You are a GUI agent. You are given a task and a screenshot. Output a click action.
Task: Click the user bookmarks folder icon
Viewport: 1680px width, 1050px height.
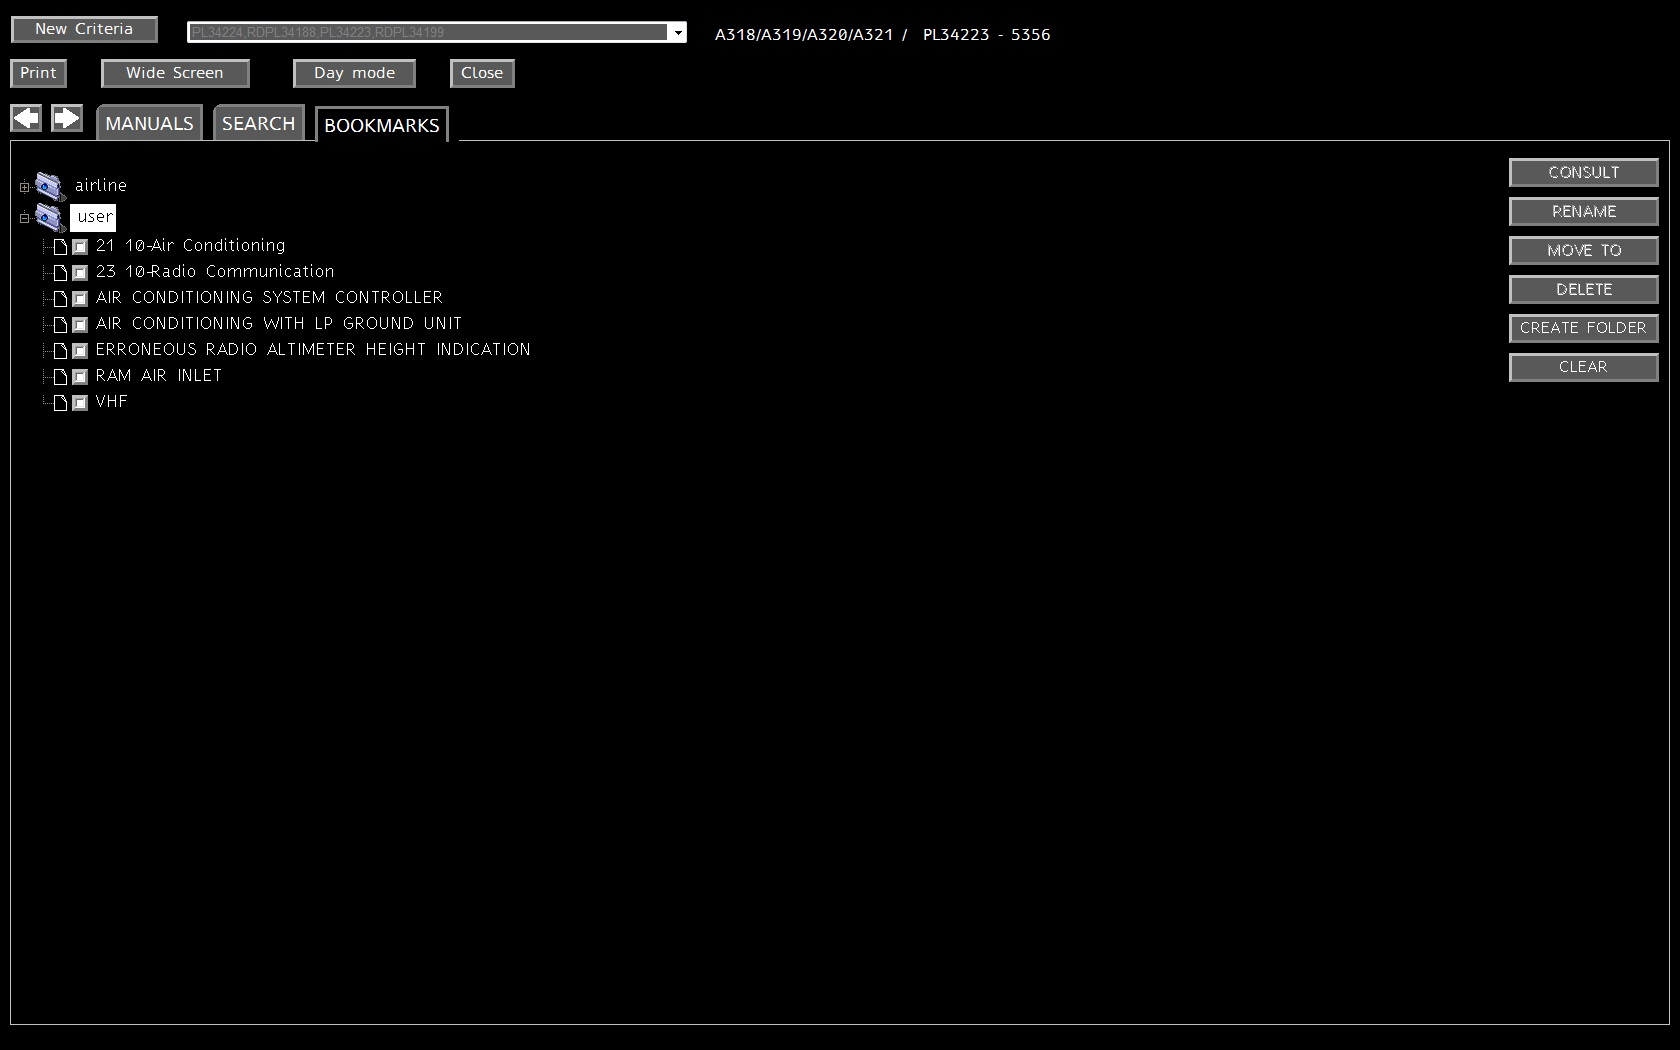(x=50, y=217)
